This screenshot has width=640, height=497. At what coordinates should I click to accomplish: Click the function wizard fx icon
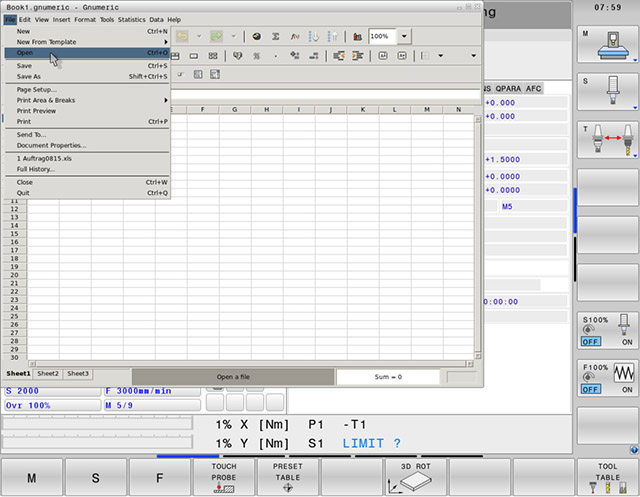tap(295, 36)
